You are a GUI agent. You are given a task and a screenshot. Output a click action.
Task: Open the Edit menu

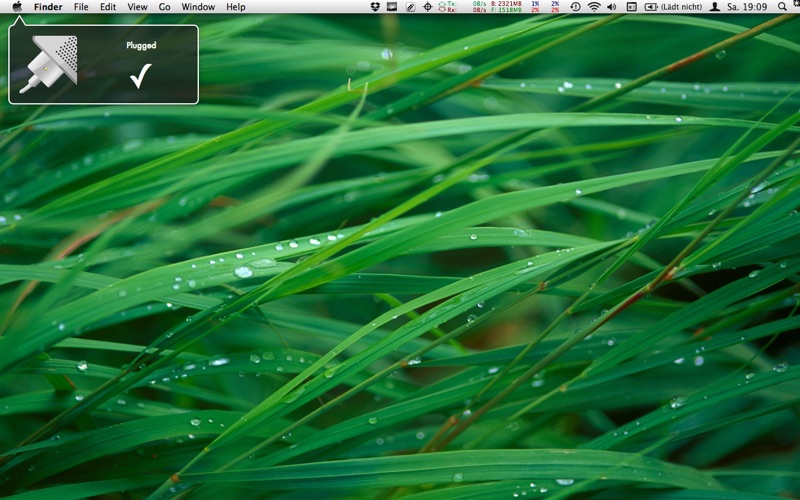click(108, 7)
